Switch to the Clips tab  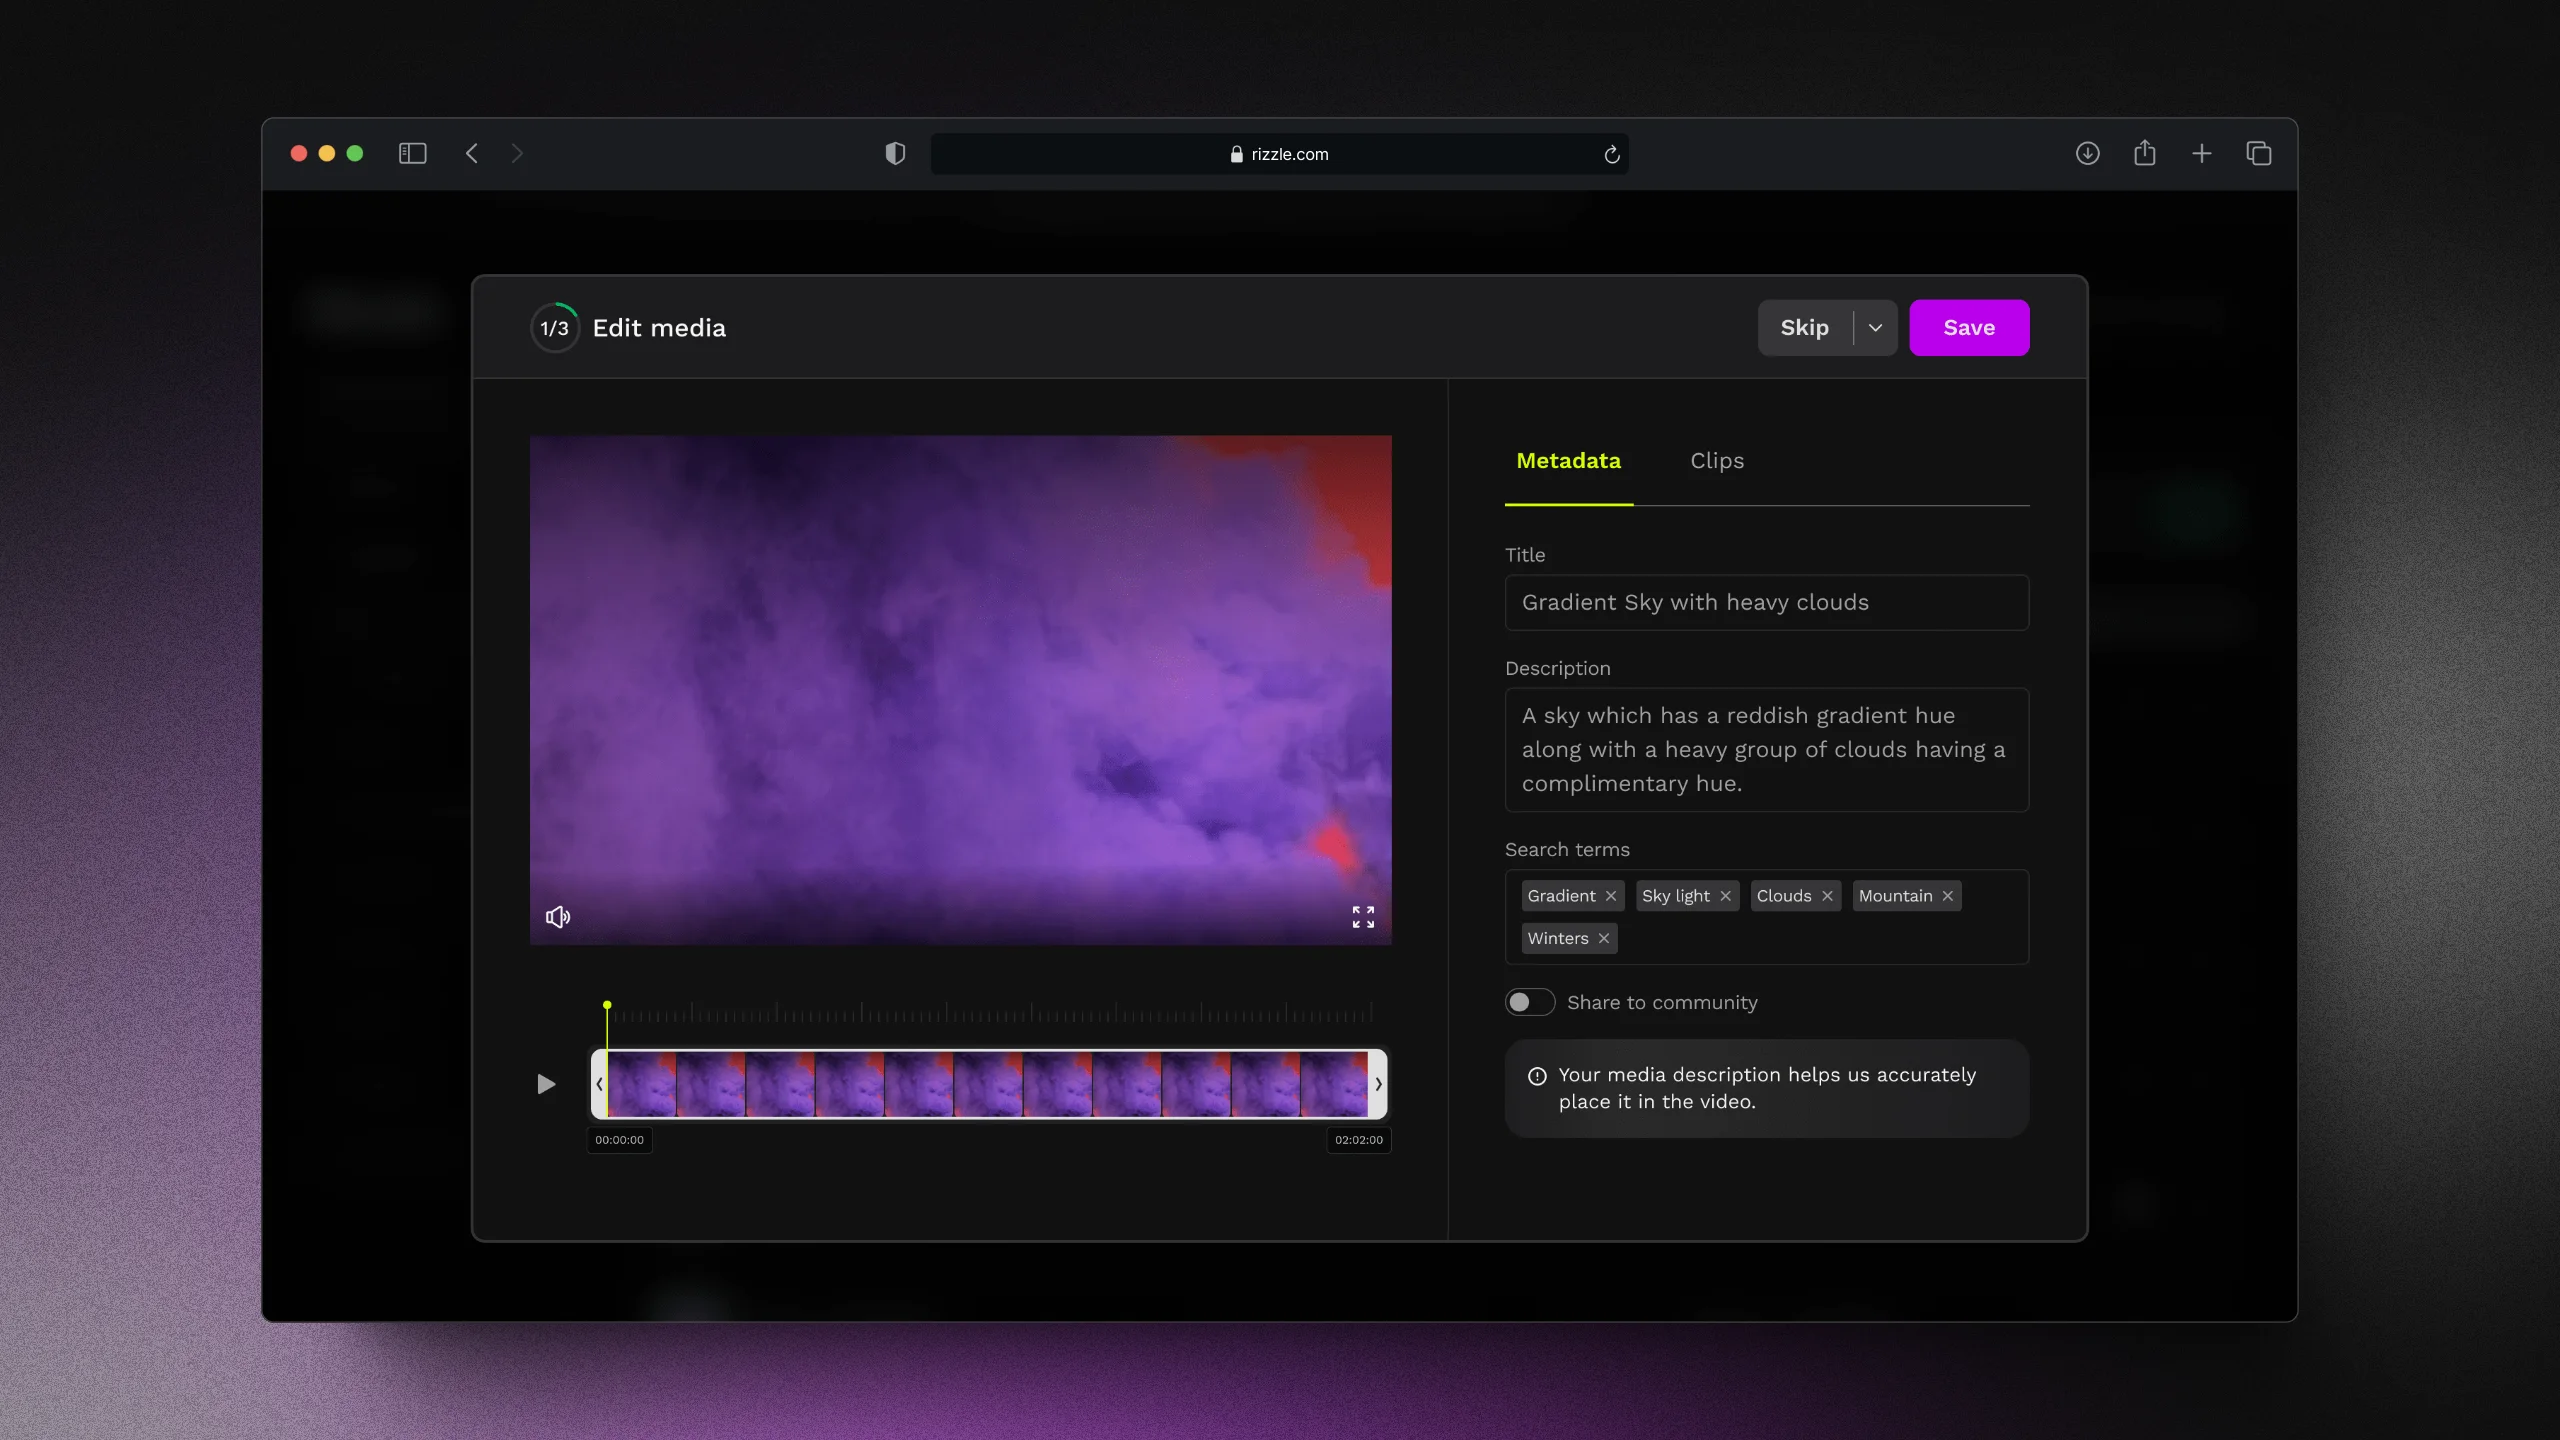click(x=1717, y=461)
